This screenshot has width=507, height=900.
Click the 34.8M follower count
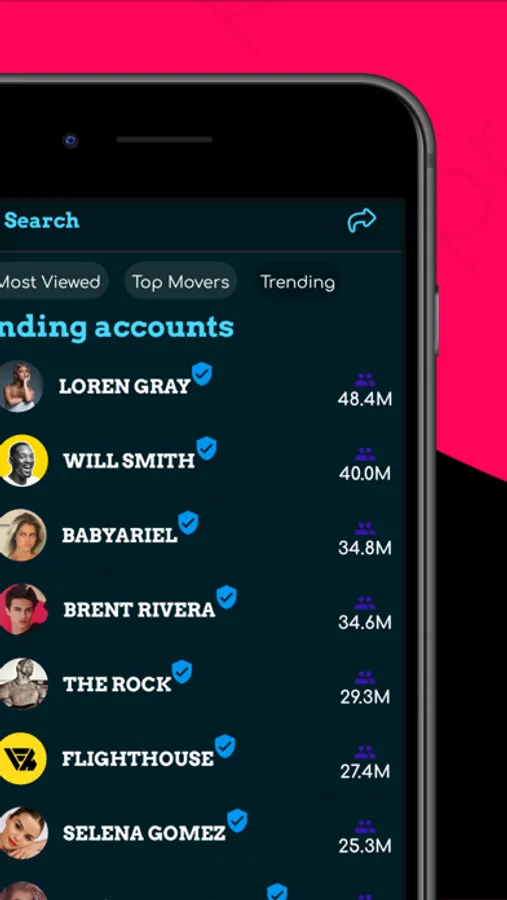pyautogui.click(x=365, y=548)
